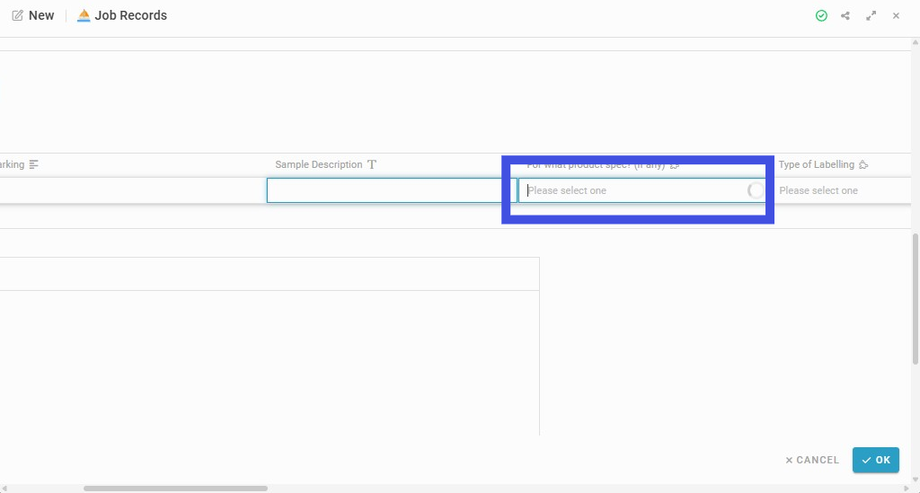
Task: Confirm with the OK button
Action: point(876,460)
